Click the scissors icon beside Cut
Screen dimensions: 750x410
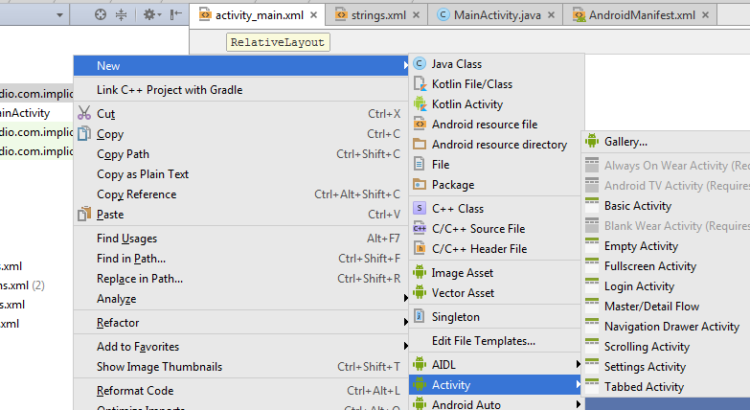click(84, 114)
